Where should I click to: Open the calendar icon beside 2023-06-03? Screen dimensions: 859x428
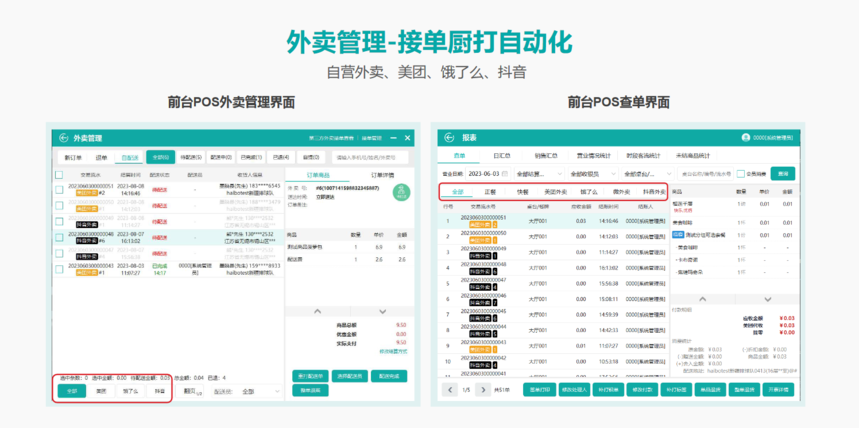tap(505, 174)
